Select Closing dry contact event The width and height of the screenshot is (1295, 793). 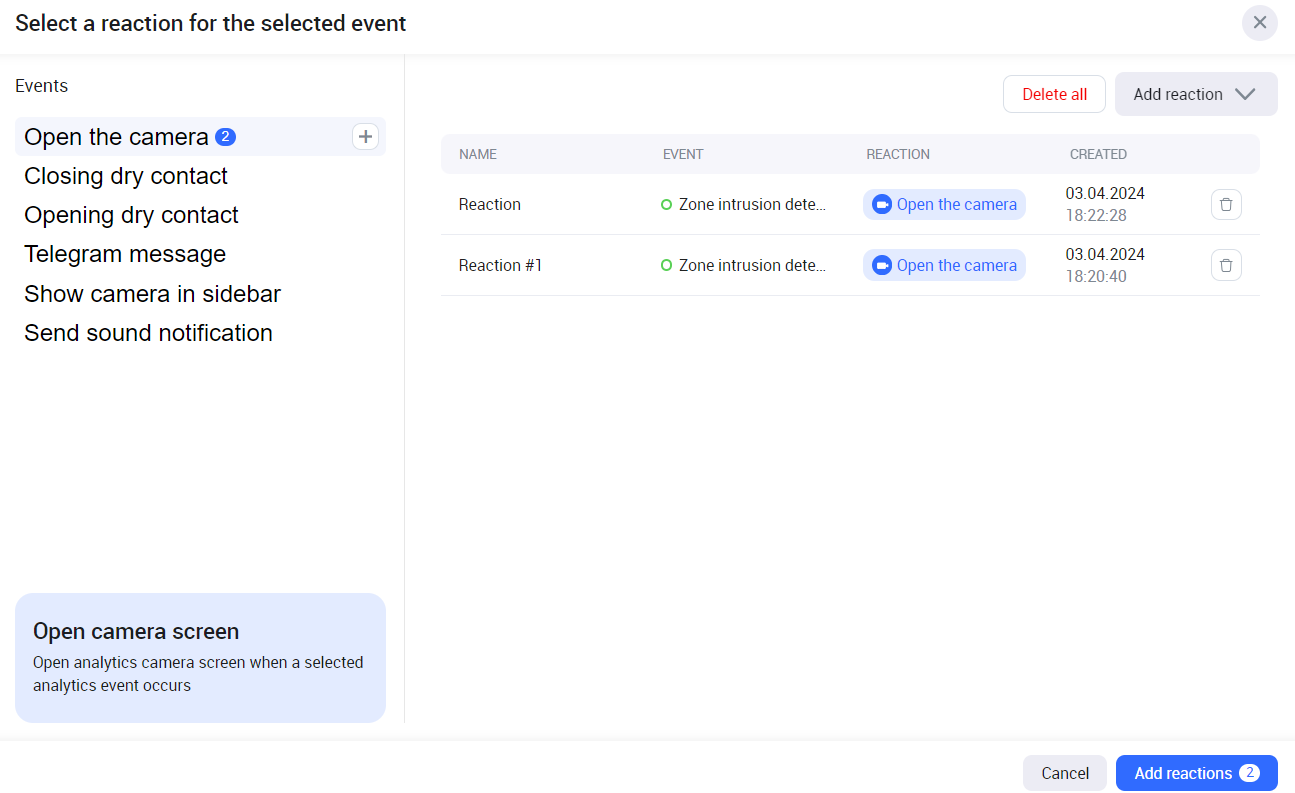[x=126, y=176]
